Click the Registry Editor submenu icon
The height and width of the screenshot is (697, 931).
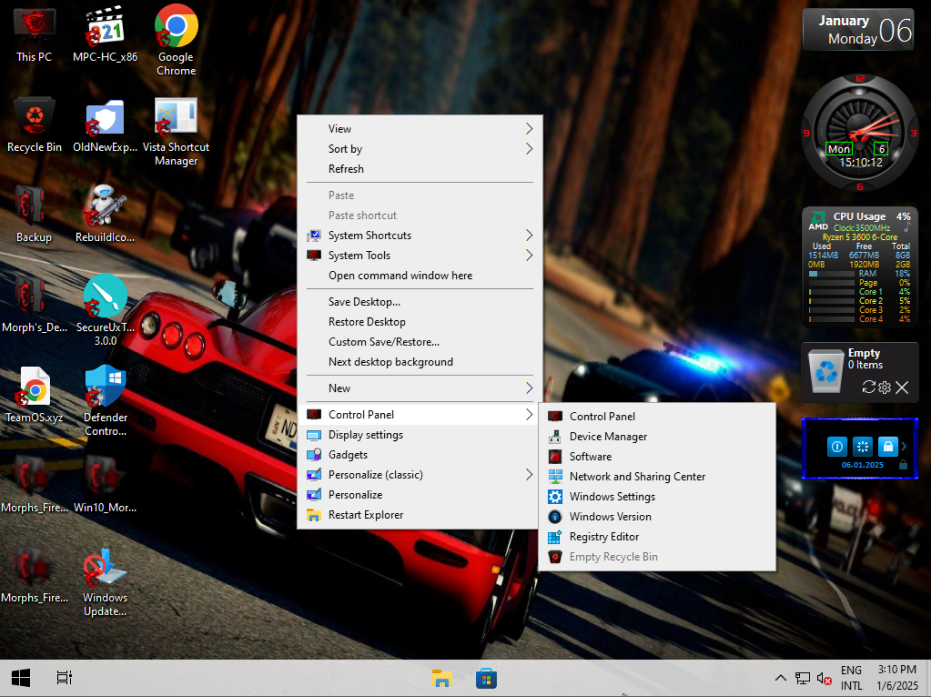pos(555,537)
